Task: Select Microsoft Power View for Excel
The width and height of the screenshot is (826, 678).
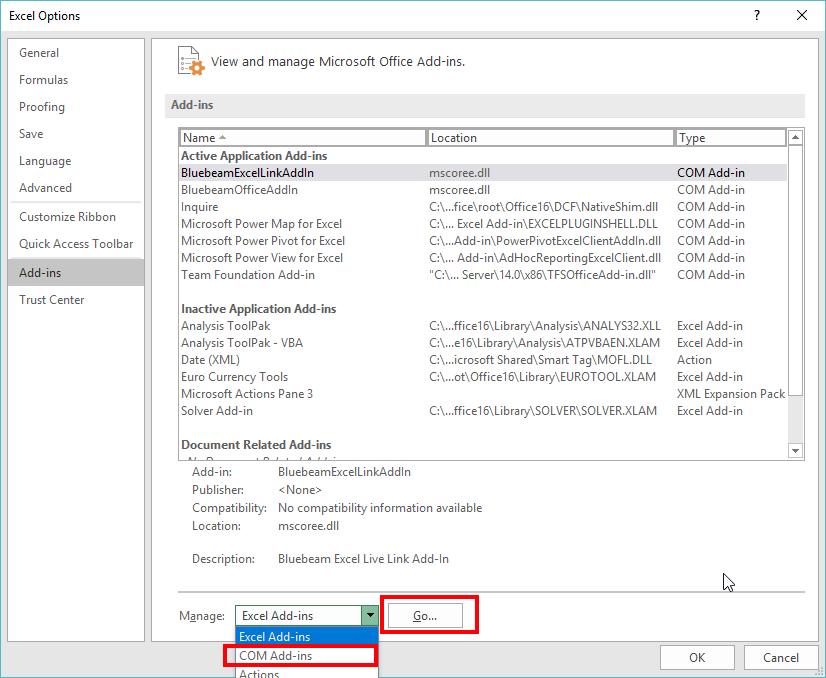Action: coord(483,258)
